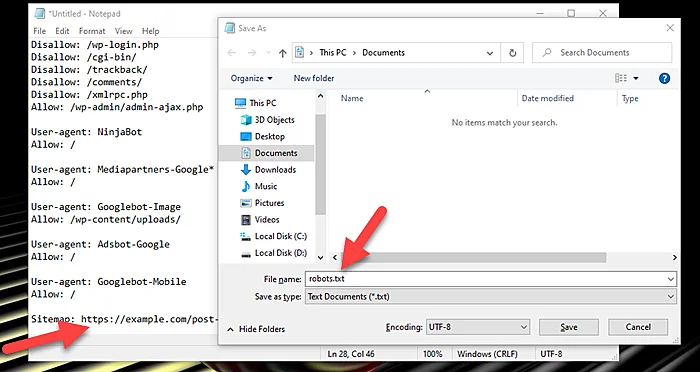Image resolution: width=700 pixels, height=372 pixels.
Task: Click the Adsbot-Google user-agent line
Action: click(x=100, y=245)
